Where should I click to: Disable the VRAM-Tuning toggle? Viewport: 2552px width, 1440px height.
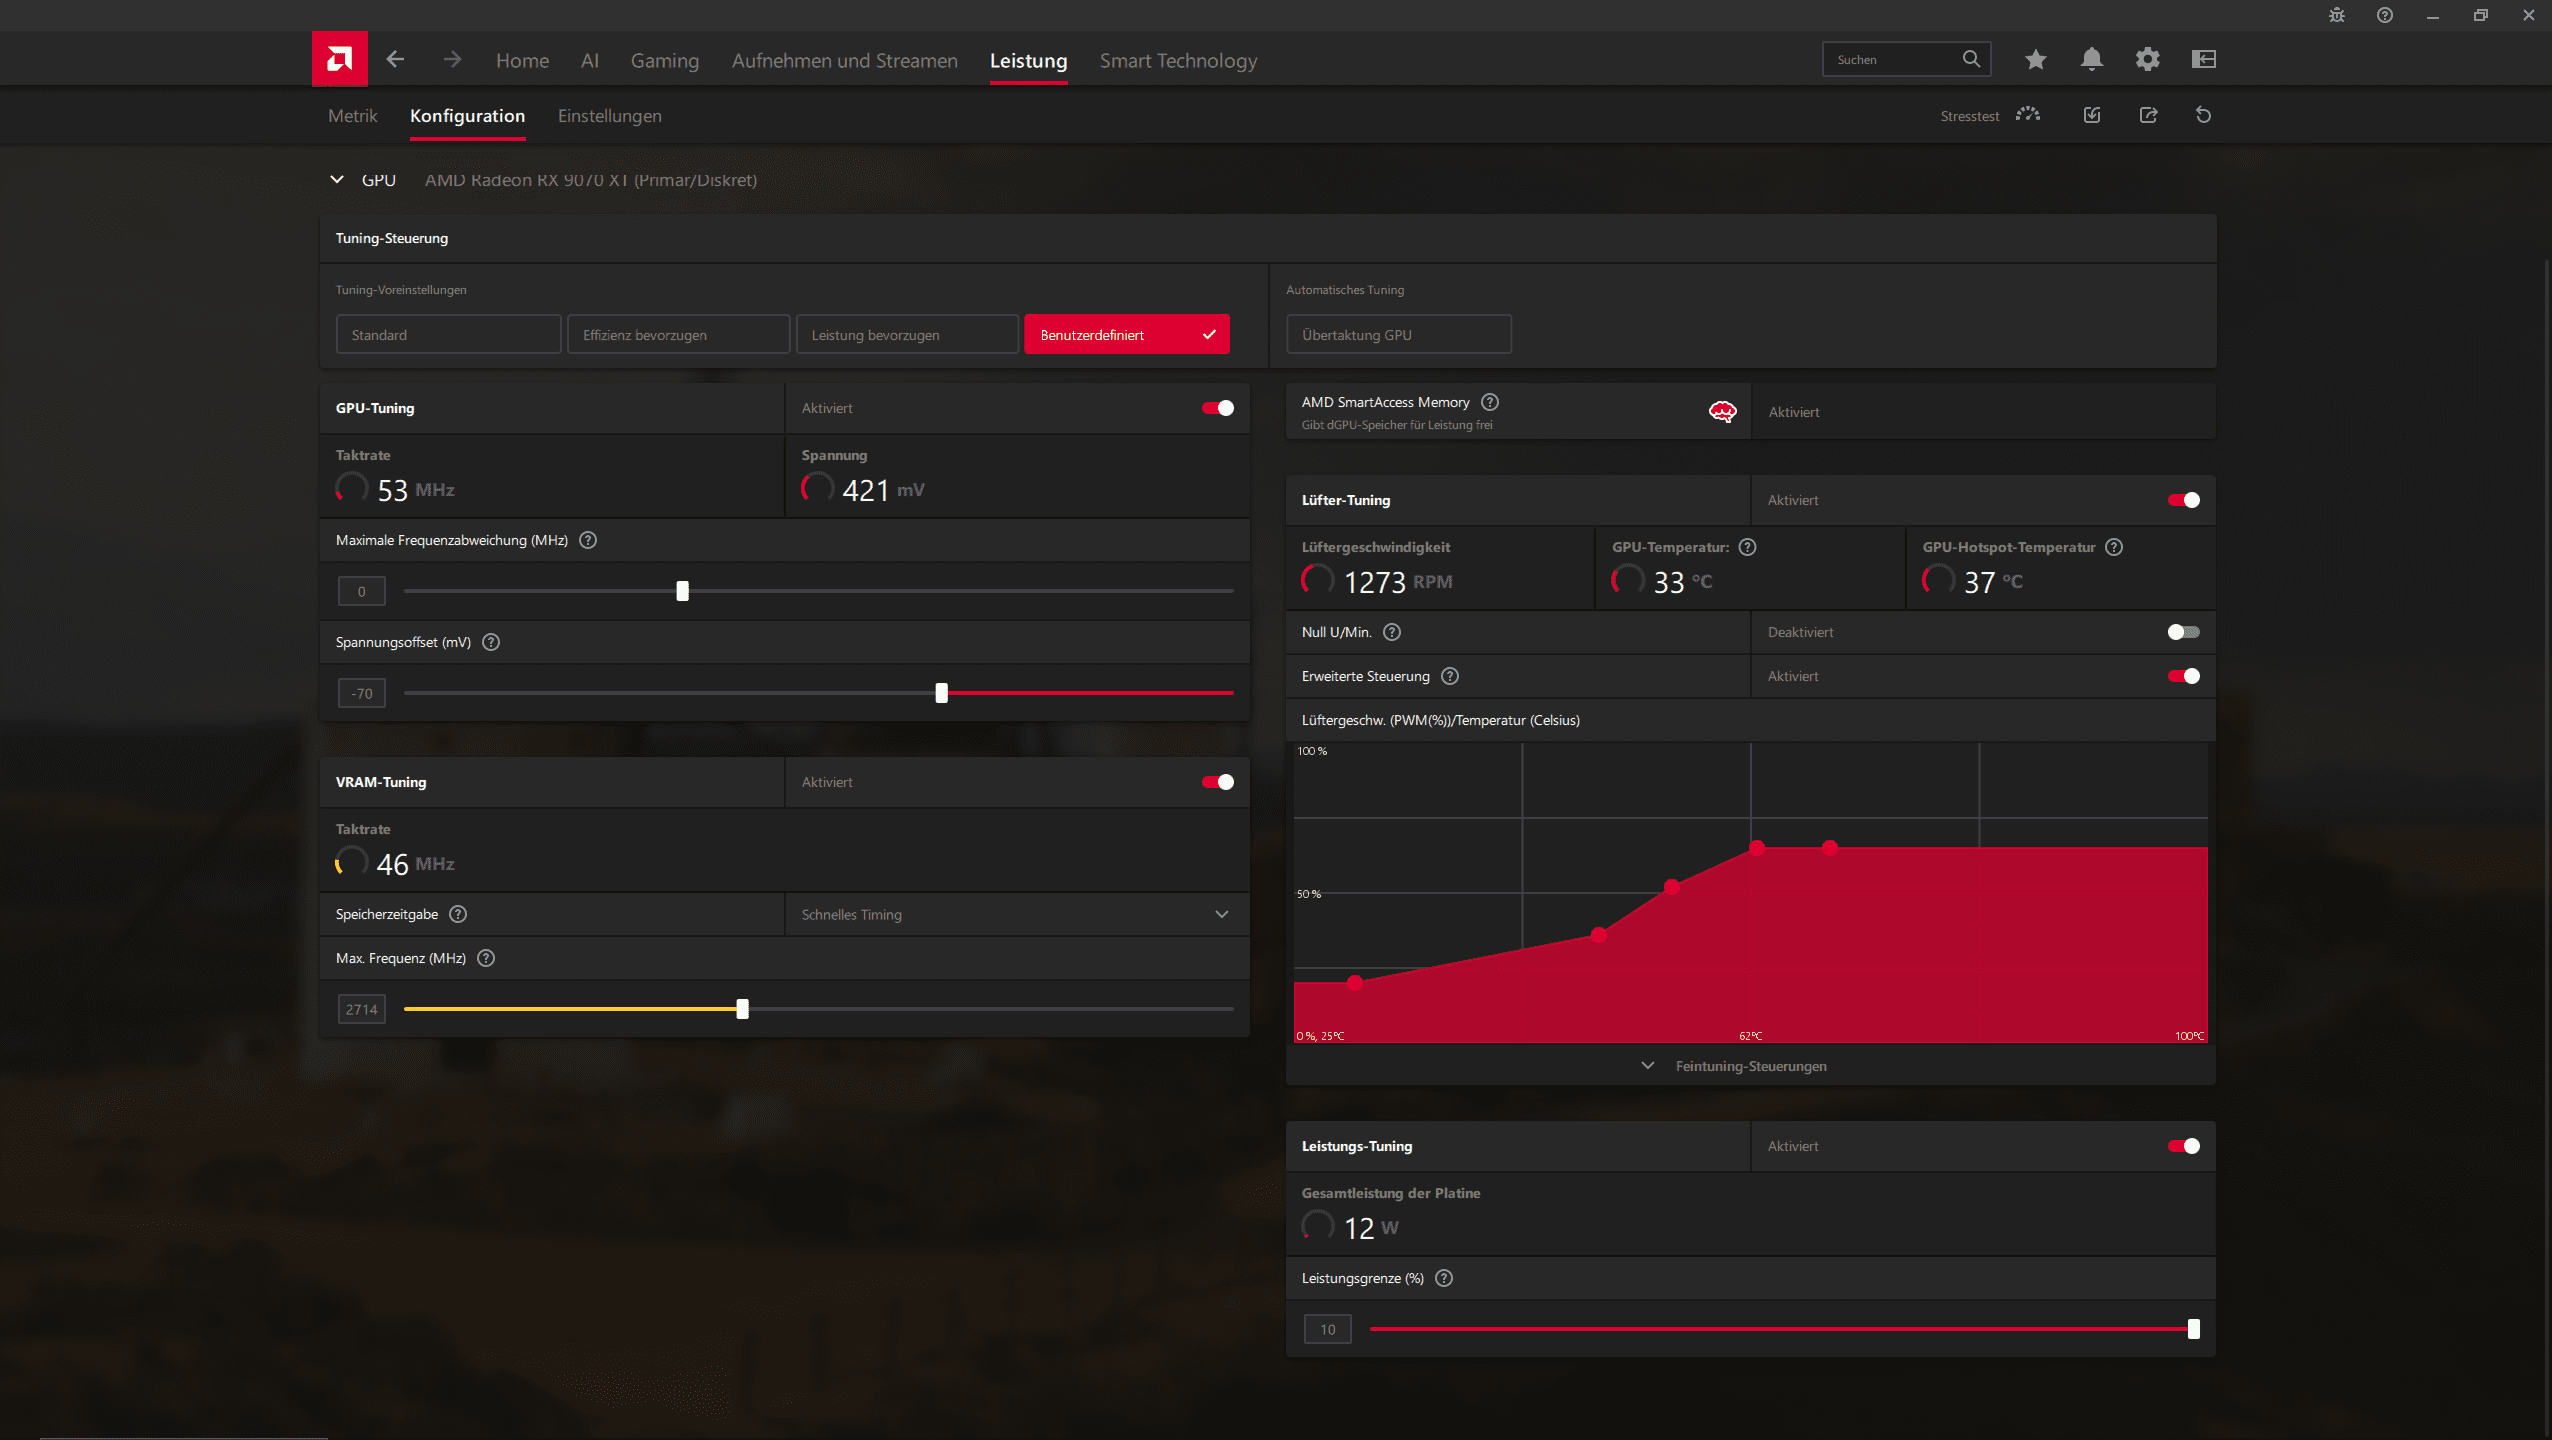pos(1218,782)
